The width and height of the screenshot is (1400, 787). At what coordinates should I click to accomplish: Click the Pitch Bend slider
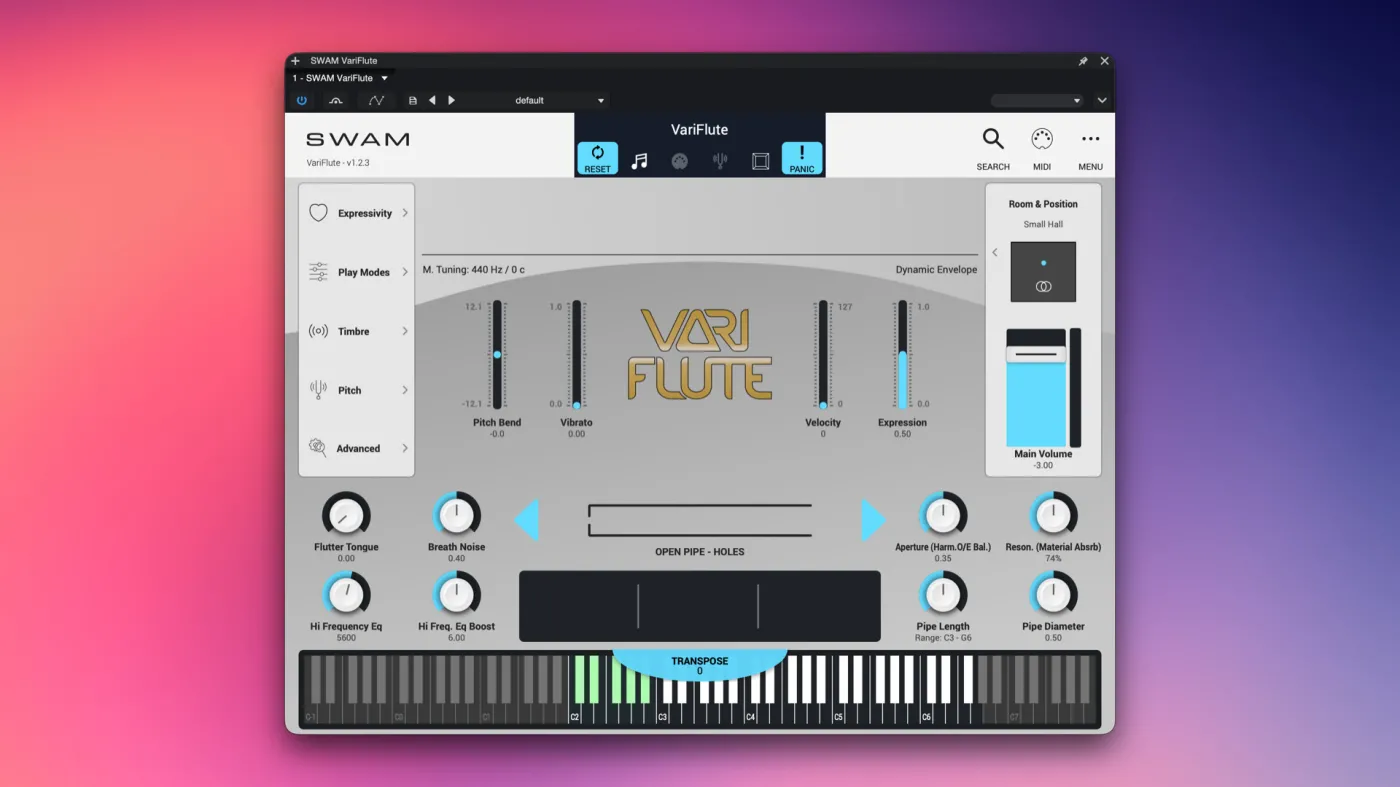coord(497,355)
